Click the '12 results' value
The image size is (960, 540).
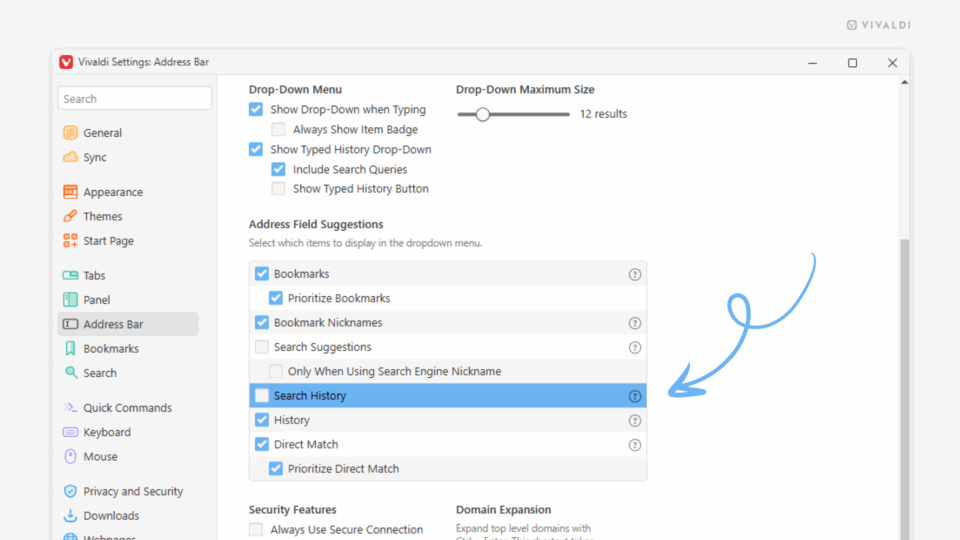603,114
